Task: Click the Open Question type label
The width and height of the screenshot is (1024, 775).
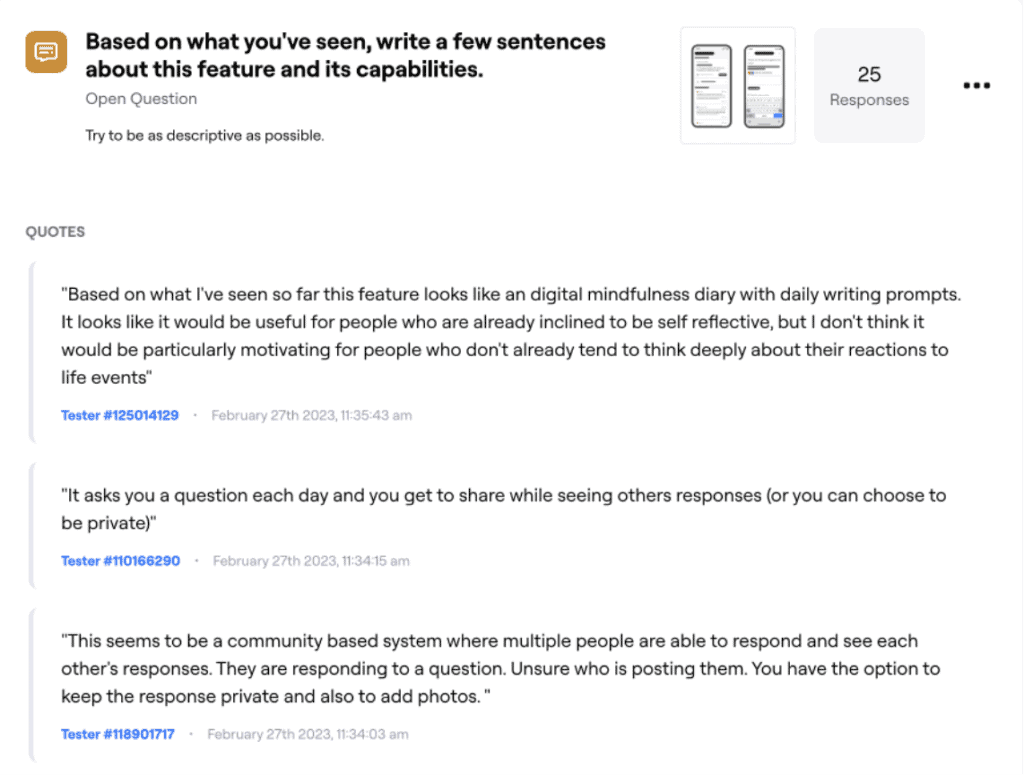Action: coord(141,98)
